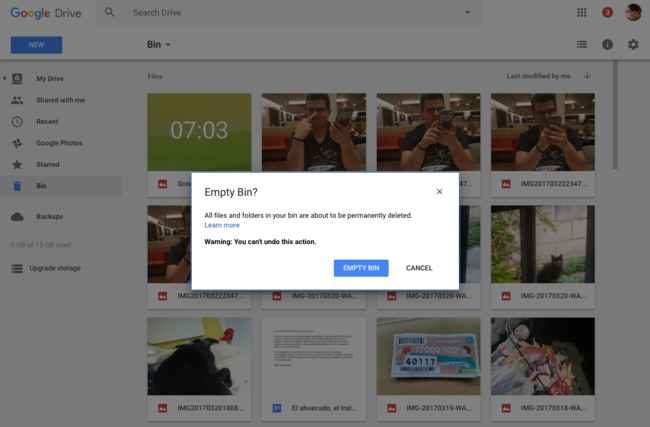Expand the My Drive tree arrow
The height and width of the screenshot is (427, 650).
(5, 78)
